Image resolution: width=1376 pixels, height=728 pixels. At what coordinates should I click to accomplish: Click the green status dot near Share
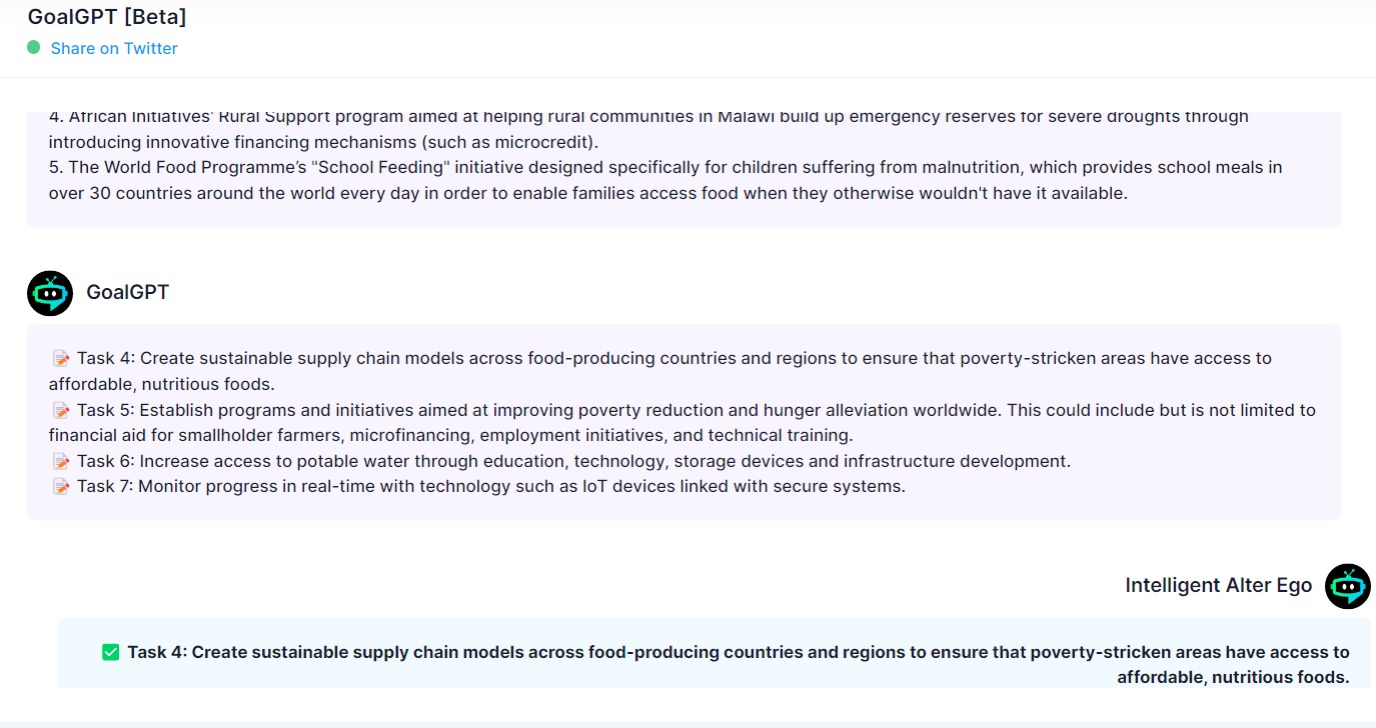click(34, 47)
